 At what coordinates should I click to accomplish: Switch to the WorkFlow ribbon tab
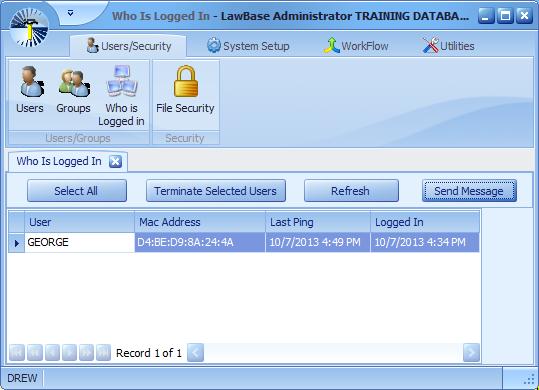point(356,46)
